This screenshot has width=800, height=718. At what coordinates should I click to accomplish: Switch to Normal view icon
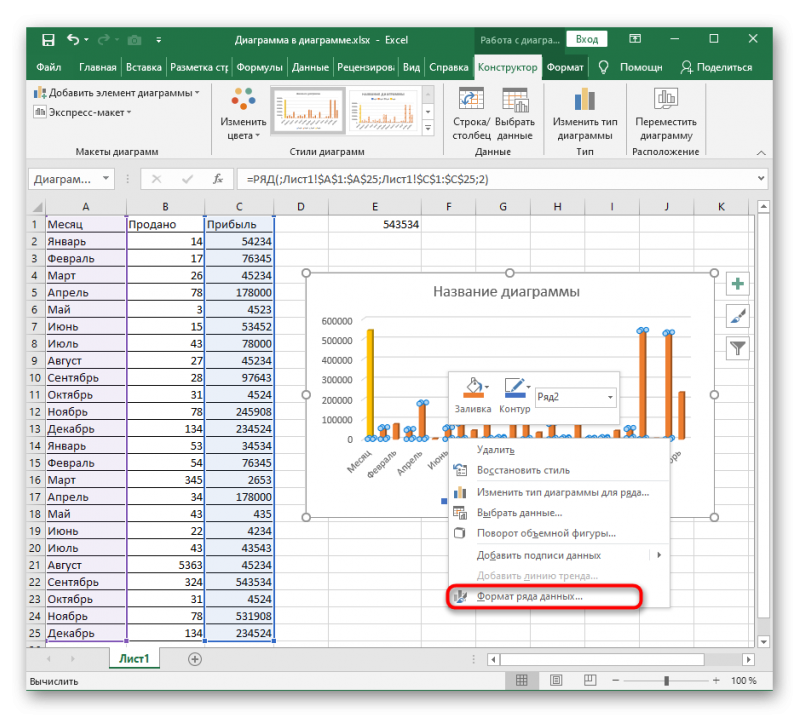point(521,680)
